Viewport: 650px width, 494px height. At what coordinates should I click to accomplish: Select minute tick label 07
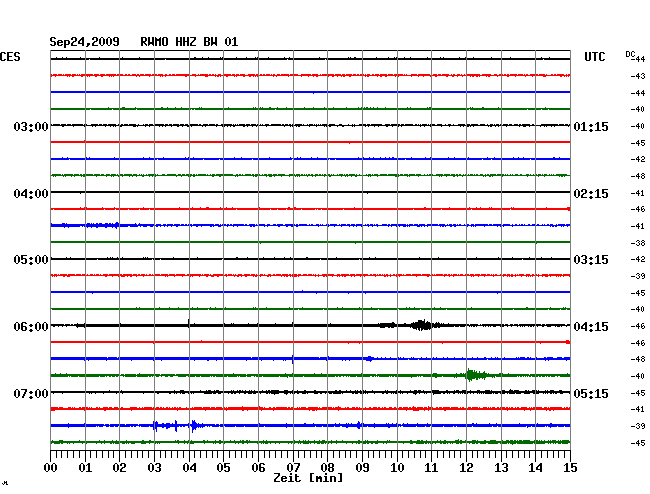coord(293,468)
